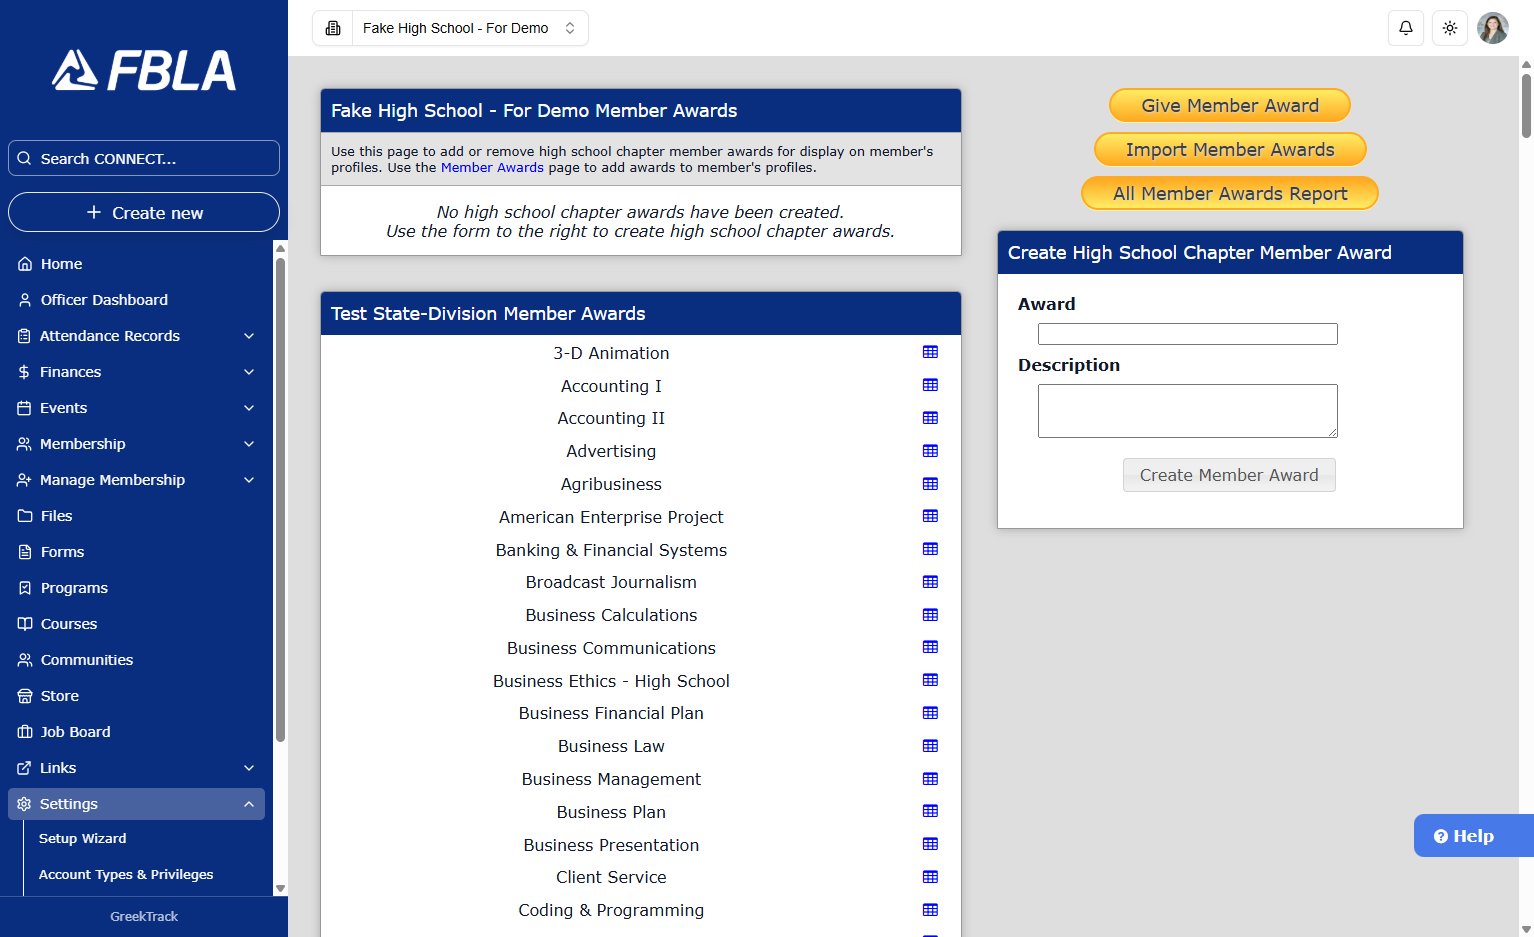The width and height of the screenshot is (1534, 937).
Task: Open Officer Dashboard
Action: (x=136, y=300)
